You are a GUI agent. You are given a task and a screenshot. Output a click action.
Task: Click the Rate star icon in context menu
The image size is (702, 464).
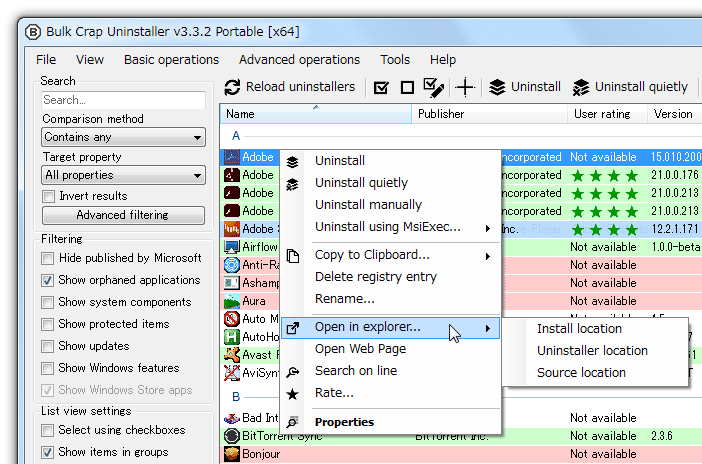[x=292, y=394]
